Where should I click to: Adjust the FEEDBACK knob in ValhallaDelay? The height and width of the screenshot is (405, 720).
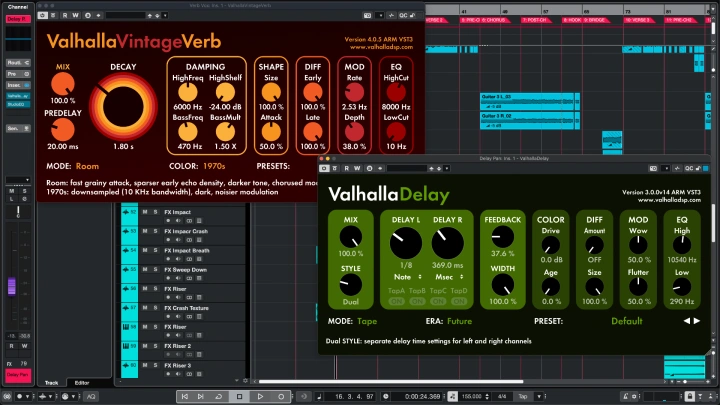[502, 237]
